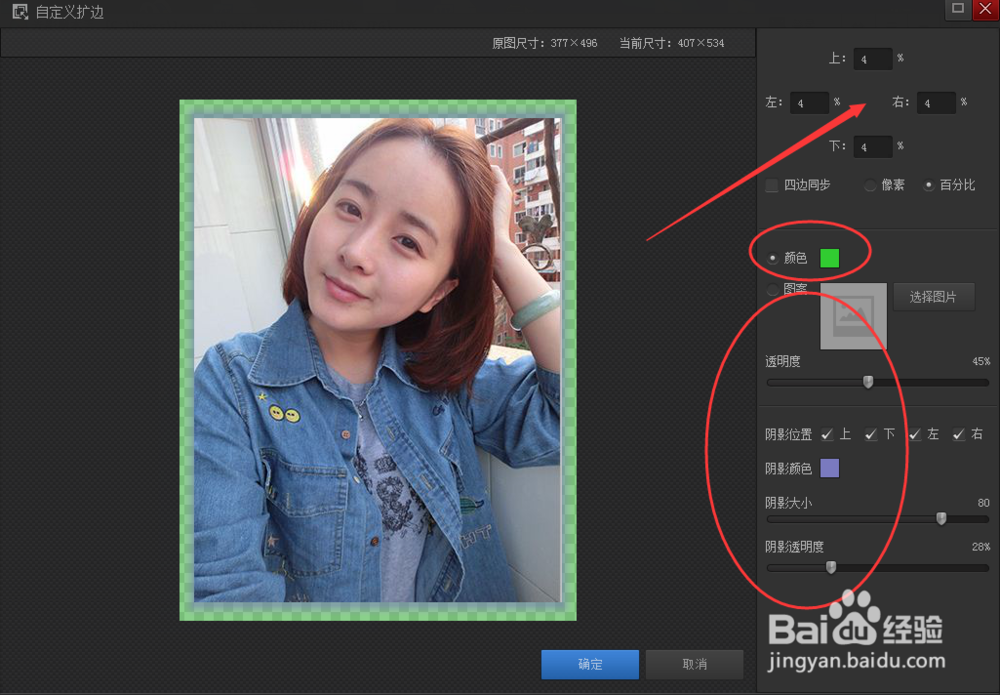
Task: Uncheck 下 in the 阴影位置 row
Action: coord(869,434)
